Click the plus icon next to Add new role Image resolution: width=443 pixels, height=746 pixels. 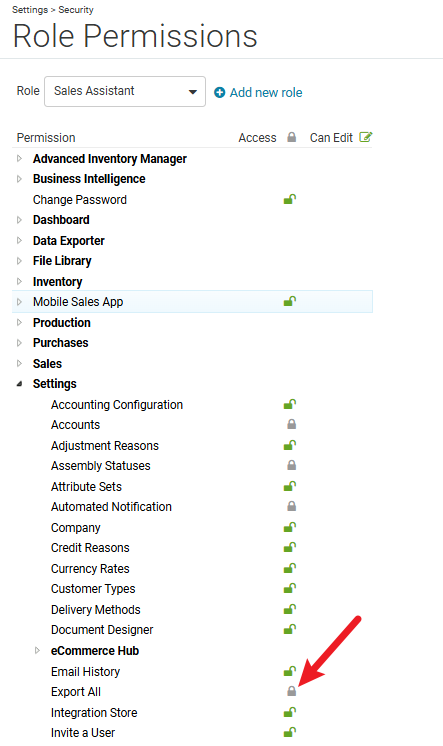219,92
